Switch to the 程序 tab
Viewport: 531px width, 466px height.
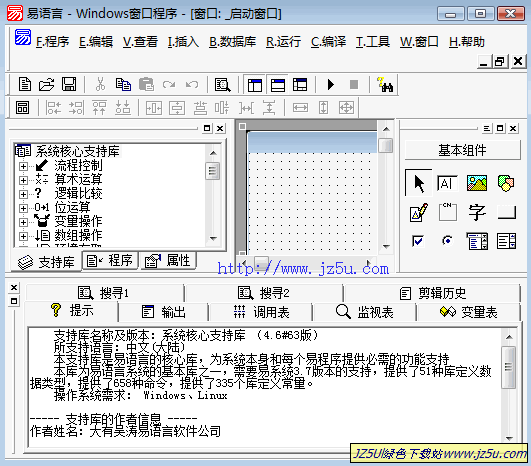pos(110,260)
